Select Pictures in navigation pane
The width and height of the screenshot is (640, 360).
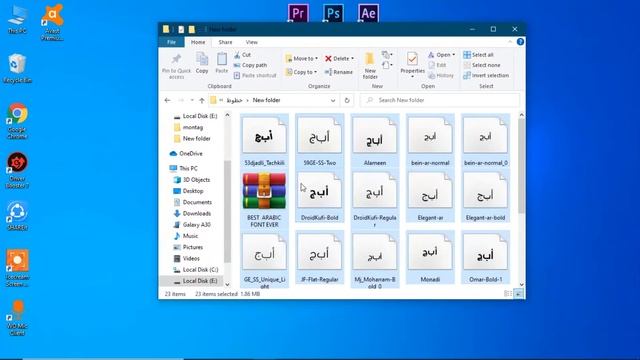pos(188,247)
